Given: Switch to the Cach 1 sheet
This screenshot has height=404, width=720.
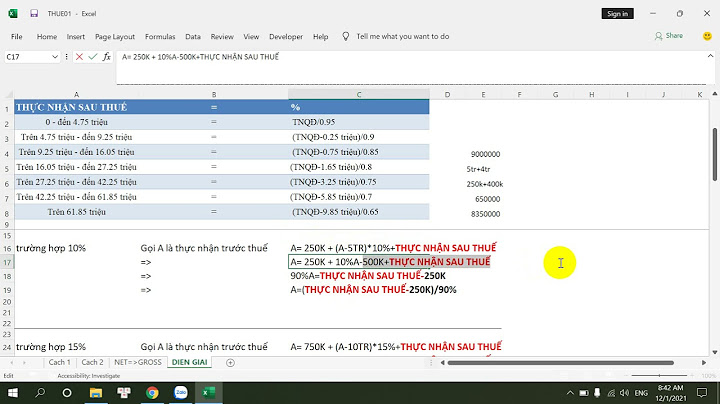Looking at the screenshot, I should click(60, 362).
